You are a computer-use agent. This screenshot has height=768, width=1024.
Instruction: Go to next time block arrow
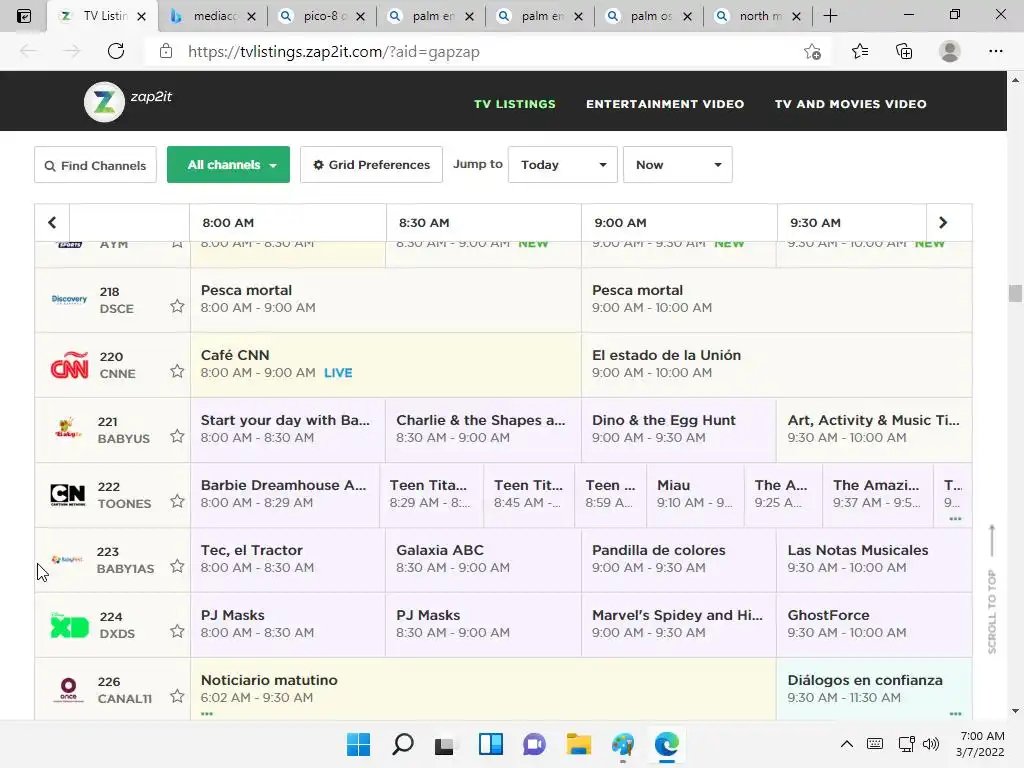(x=943, y=223)
